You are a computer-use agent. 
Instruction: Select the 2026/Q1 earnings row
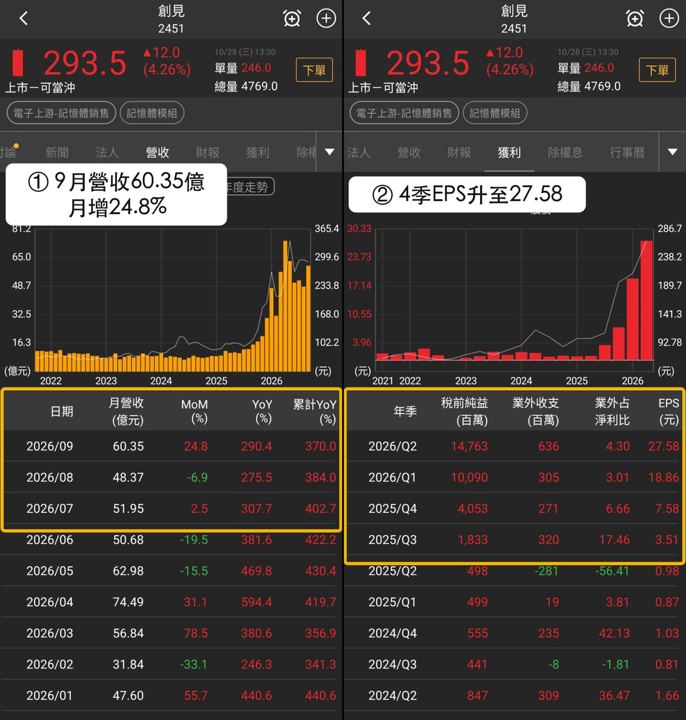pyautogui.click(x=515, y=477)
